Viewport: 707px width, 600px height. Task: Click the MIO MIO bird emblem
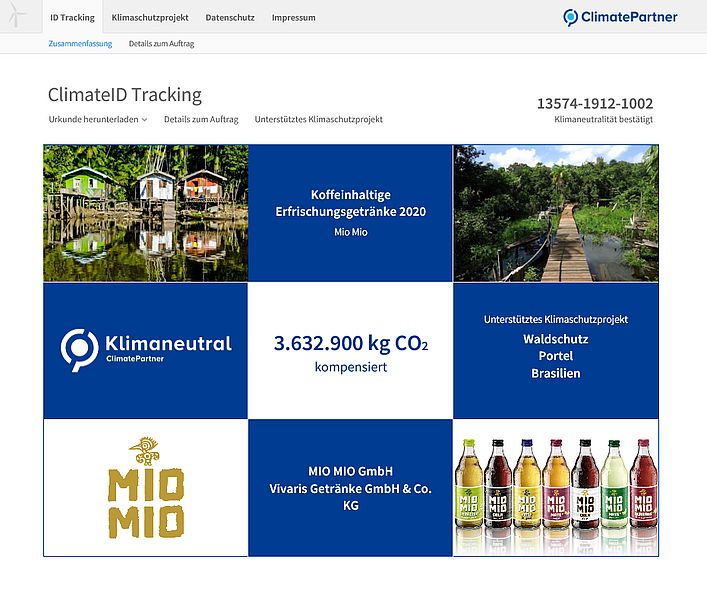(x=145, y=452)
